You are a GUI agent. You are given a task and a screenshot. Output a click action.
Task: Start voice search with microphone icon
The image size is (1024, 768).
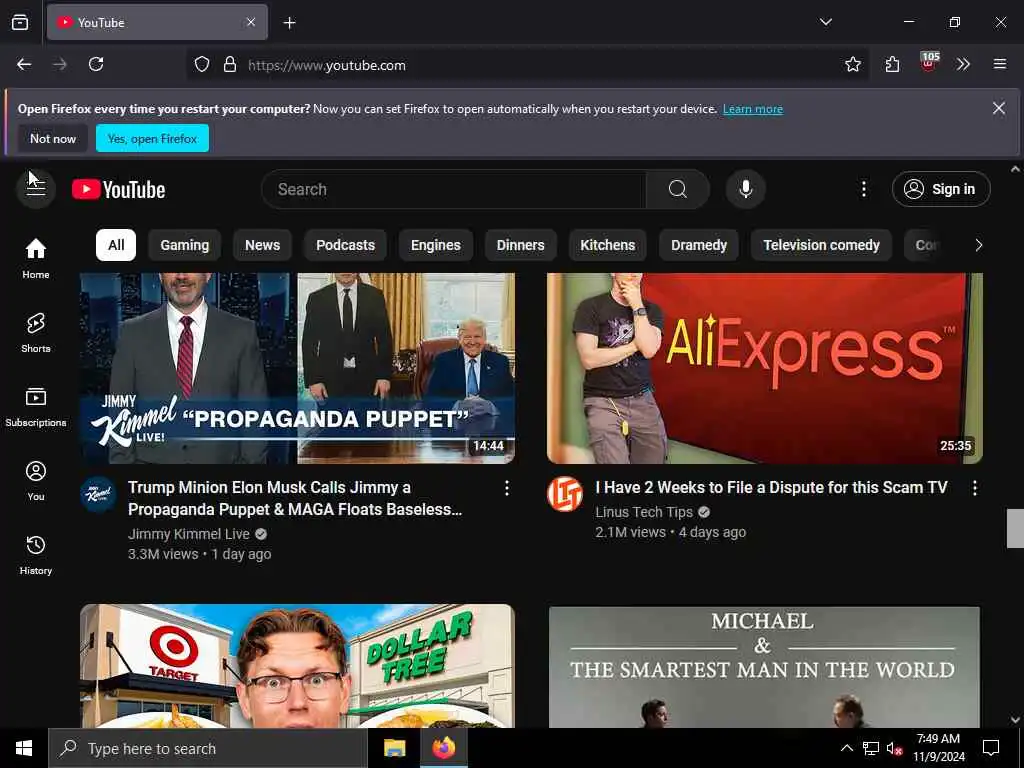pos(745,189)
